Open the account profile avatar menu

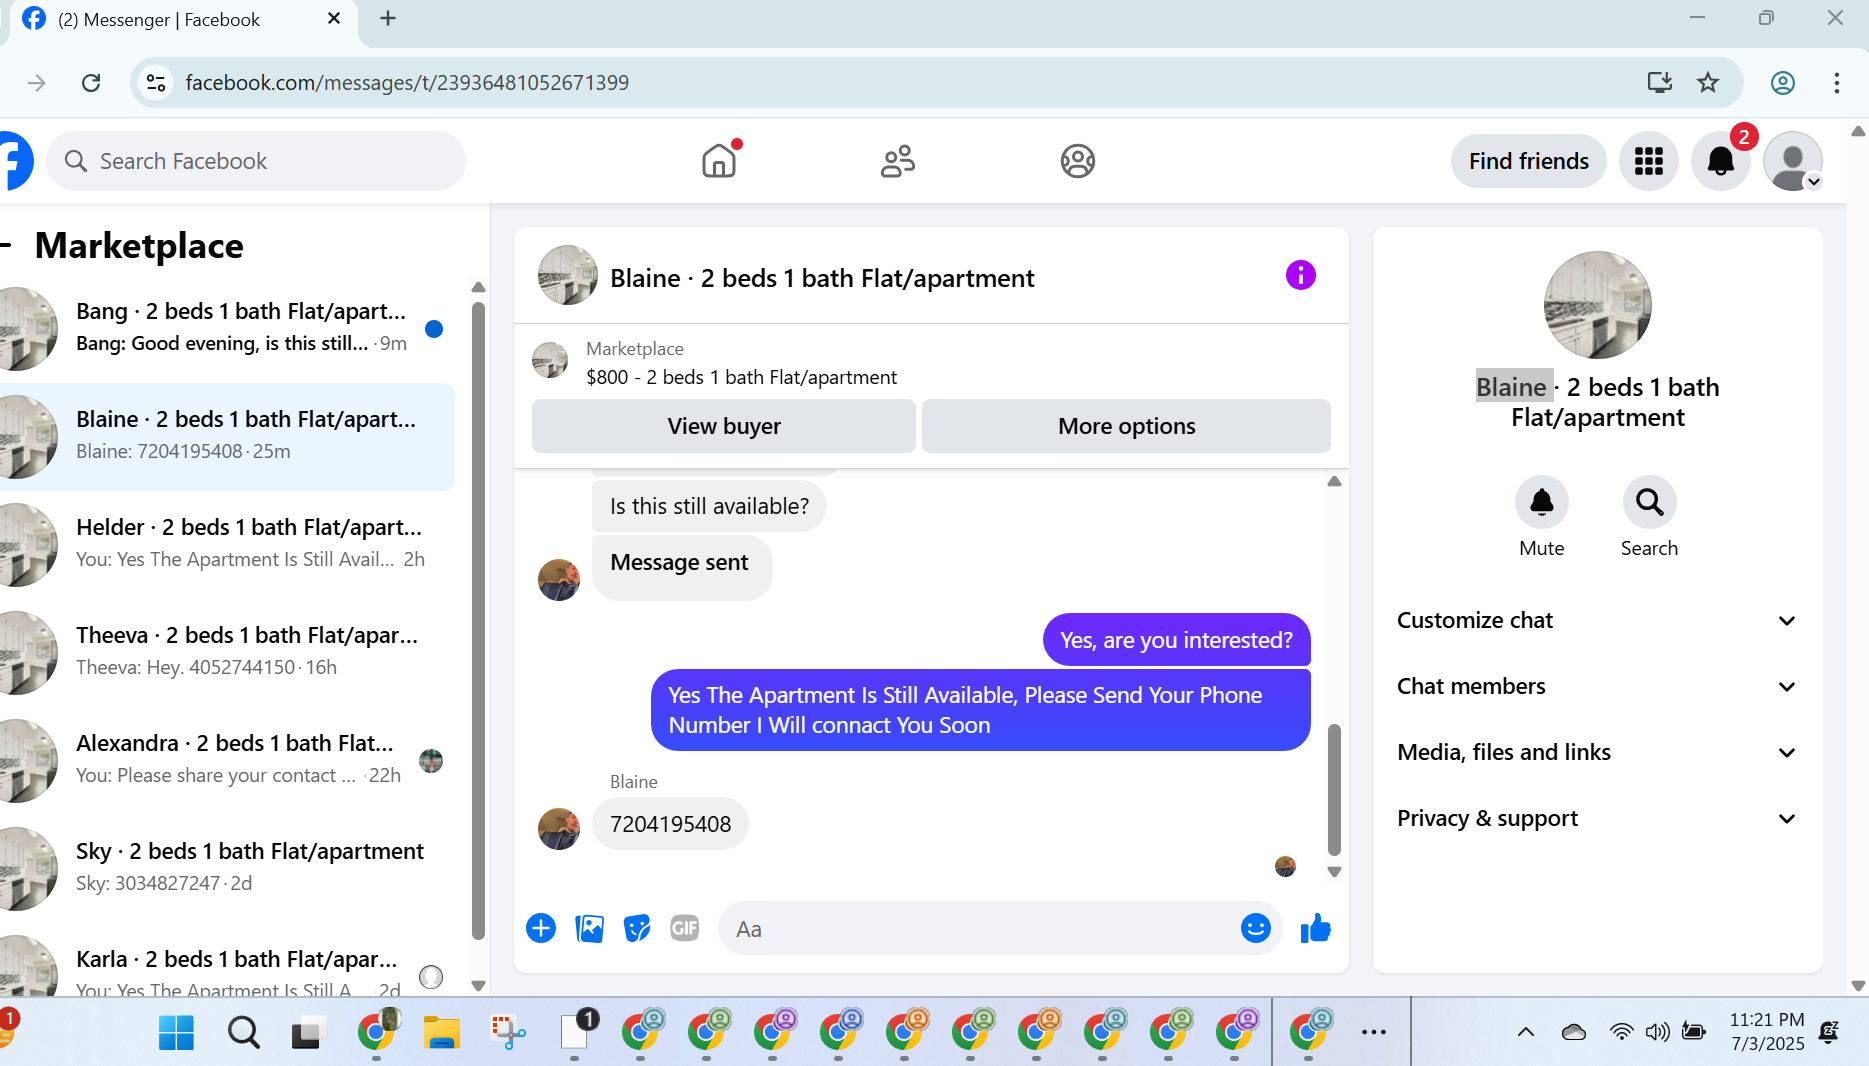(x=1792, y=161)
